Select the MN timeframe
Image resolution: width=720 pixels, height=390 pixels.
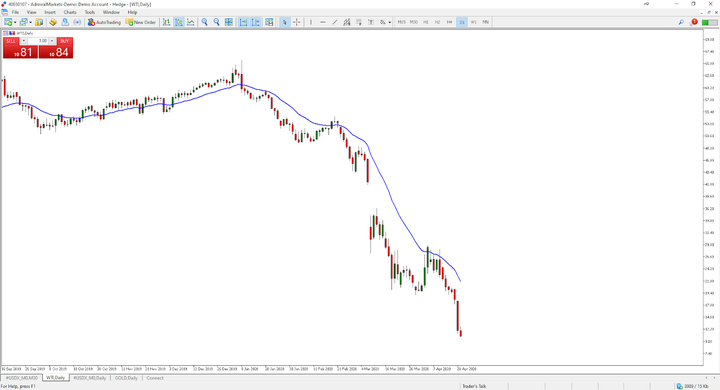click(486, 22)
